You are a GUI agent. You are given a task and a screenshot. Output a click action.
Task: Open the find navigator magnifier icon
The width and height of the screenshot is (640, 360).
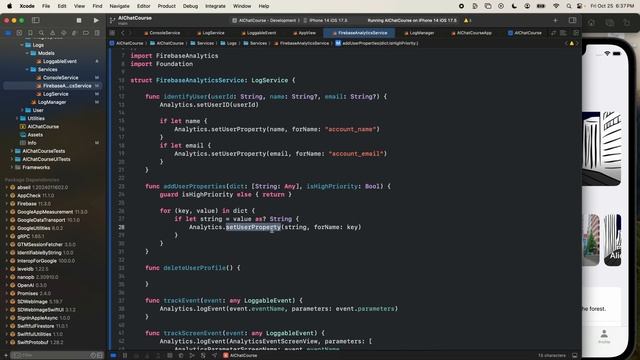click(41, 33)
